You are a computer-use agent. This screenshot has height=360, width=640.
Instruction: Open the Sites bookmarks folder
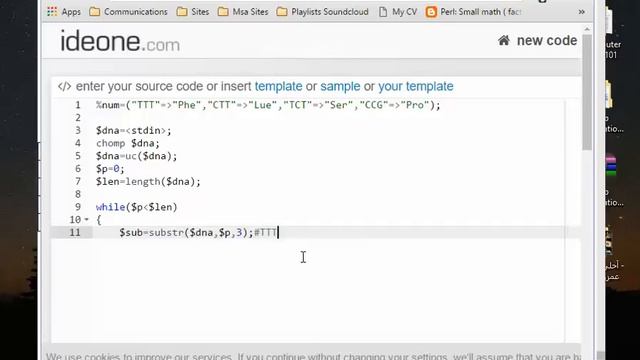tap(193, 12)
